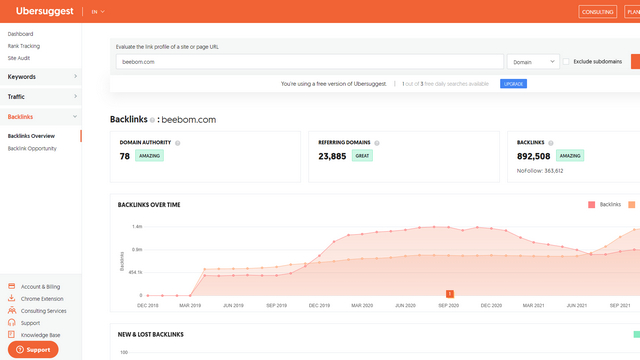
Task: Collapse the Backlinks menu section
Action: pos(41,117)
